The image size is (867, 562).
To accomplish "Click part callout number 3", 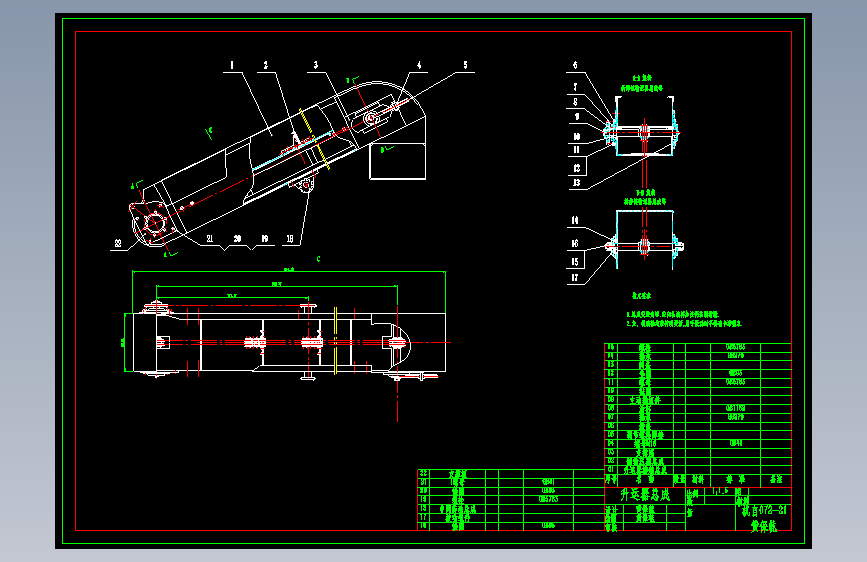I will (316, 65).
